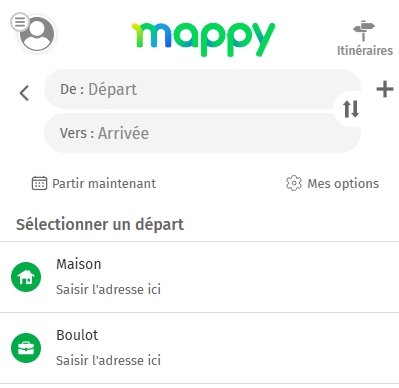Viewport: 399px width, 388px height.
Task: Go back using the left chevron arrow
Action: 24,93
